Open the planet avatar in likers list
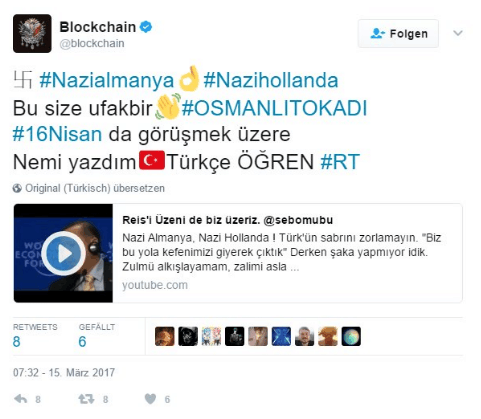This screenshot has height=419, width=481. 351,336
